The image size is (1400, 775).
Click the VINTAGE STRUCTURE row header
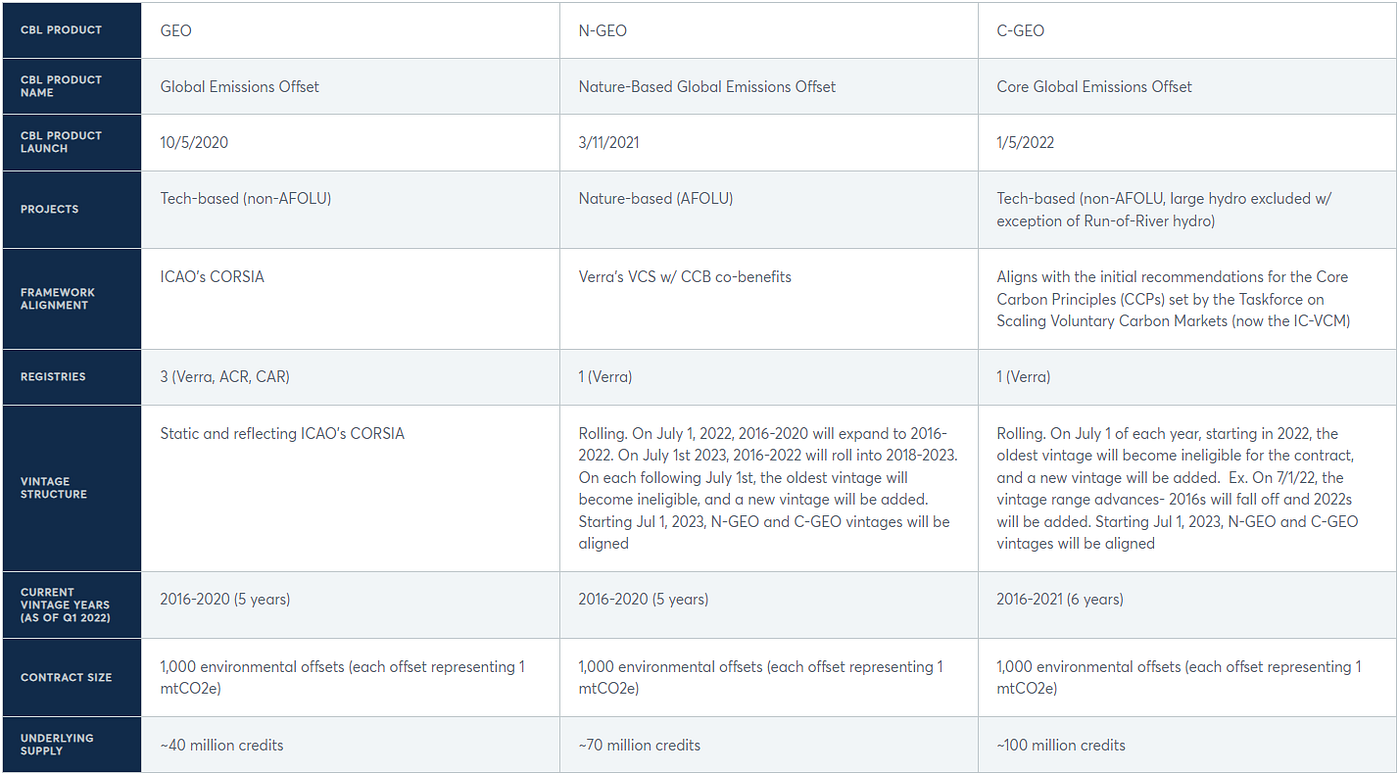tap(71, 488)
